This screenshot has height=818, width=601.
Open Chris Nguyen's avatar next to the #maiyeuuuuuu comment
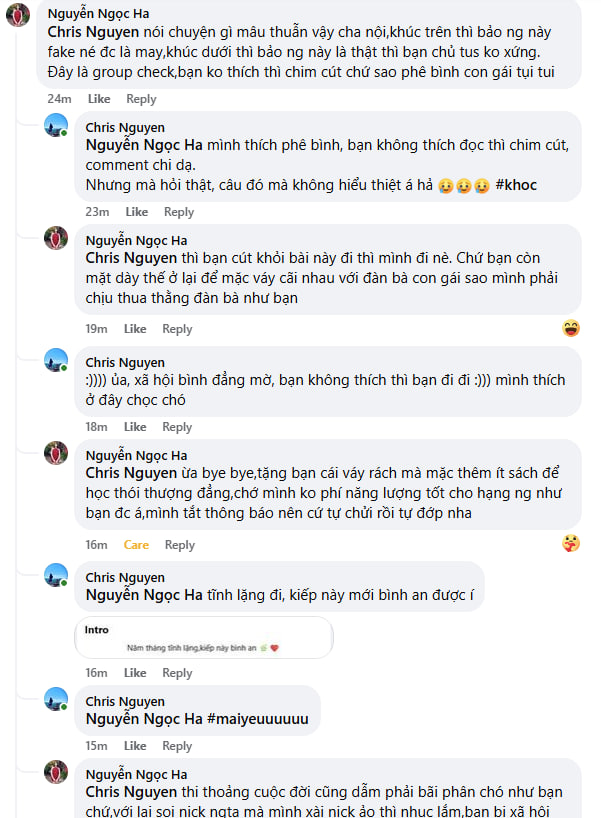click(56, 699)
